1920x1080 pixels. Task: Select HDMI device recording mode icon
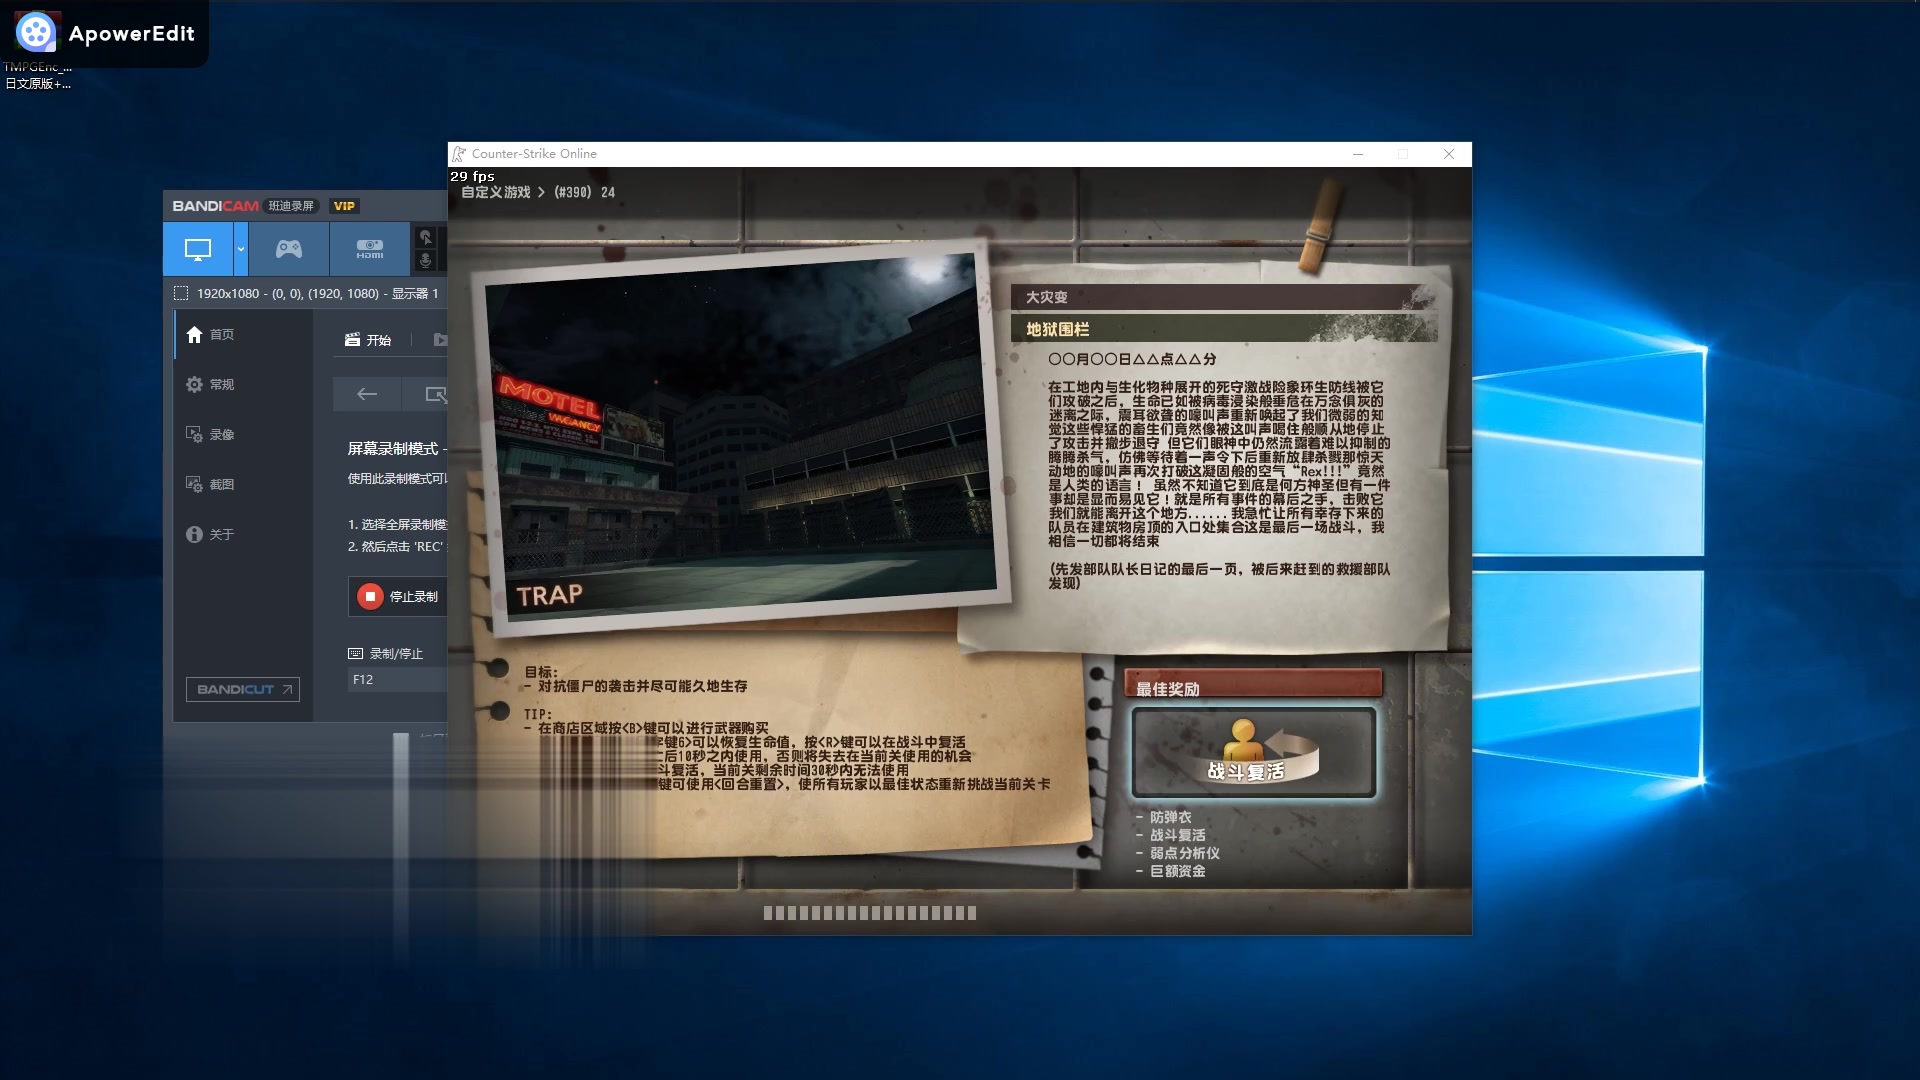(370, 249)
